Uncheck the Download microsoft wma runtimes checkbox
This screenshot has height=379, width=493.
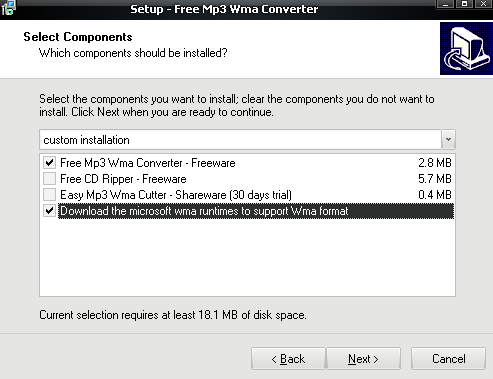click(x=49, y=211)
